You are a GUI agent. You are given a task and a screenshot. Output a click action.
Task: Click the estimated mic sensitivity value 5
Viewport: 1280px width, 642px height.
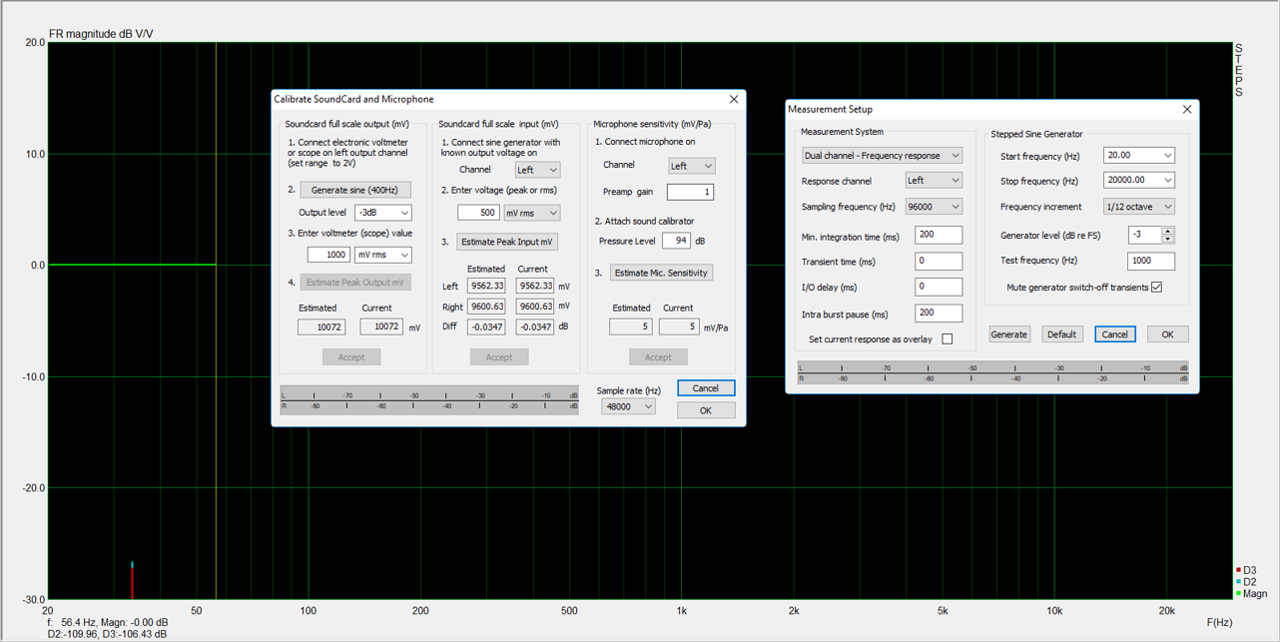point(630,327)
